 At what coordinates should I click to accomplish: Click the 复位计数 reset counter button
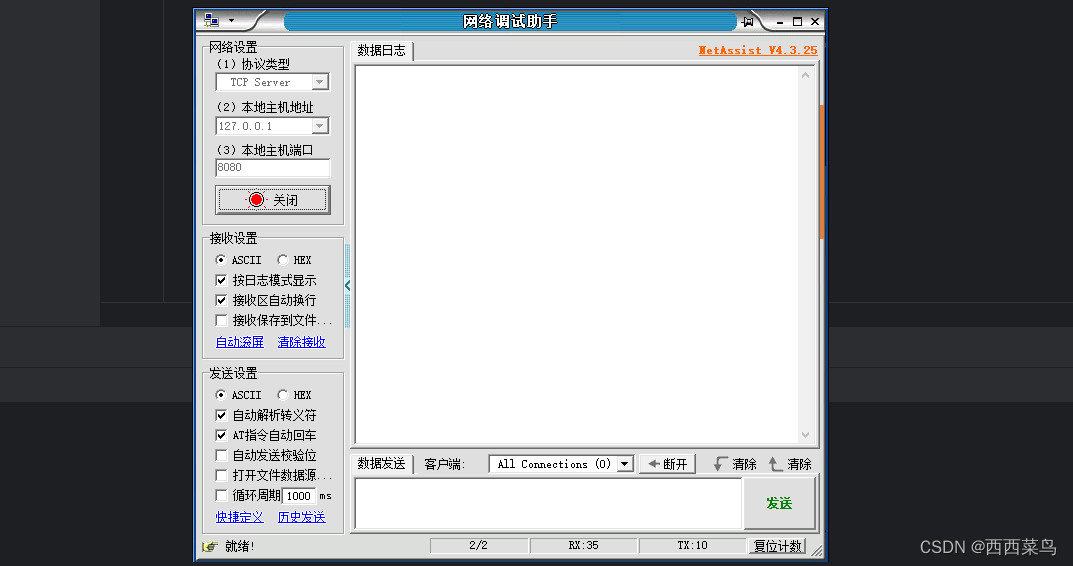pyautogui.click(x=777, y=546)
